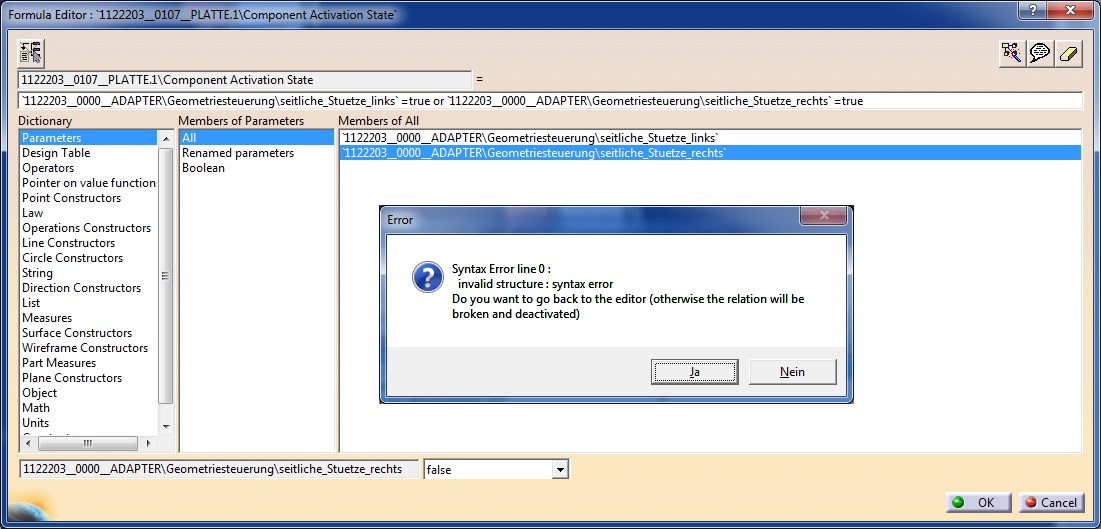The image size is (1101, 529).
Task: Click the formula expression input field
Action: point(550,101)
